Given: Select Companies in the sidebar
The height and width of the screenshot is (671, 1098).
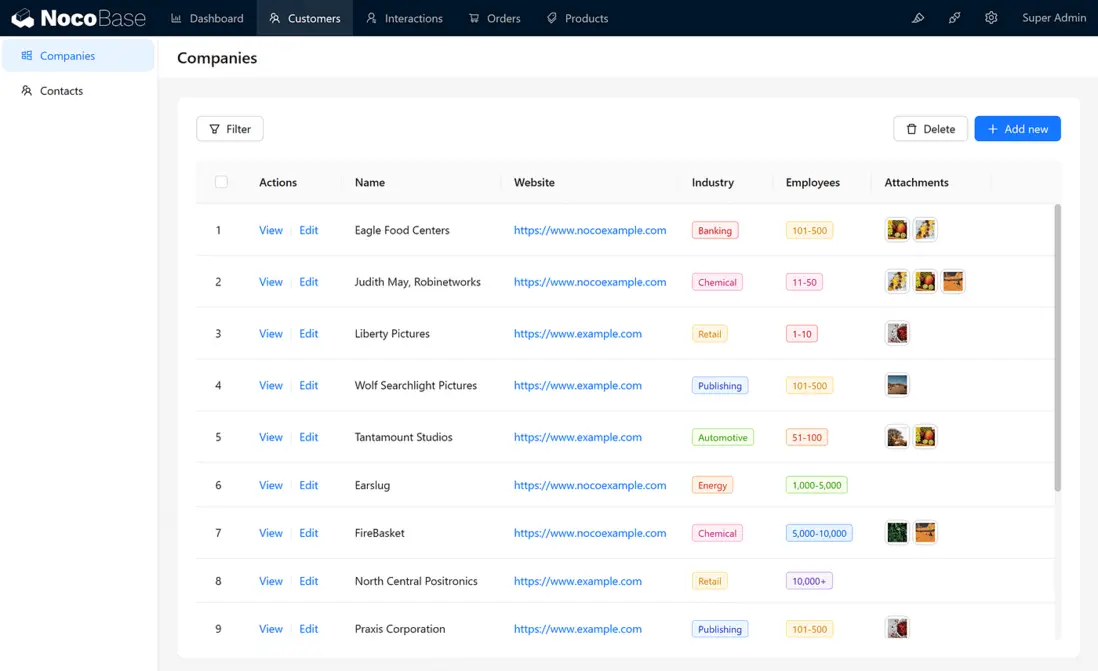Looking at the screenshot, I should [67, 56].
